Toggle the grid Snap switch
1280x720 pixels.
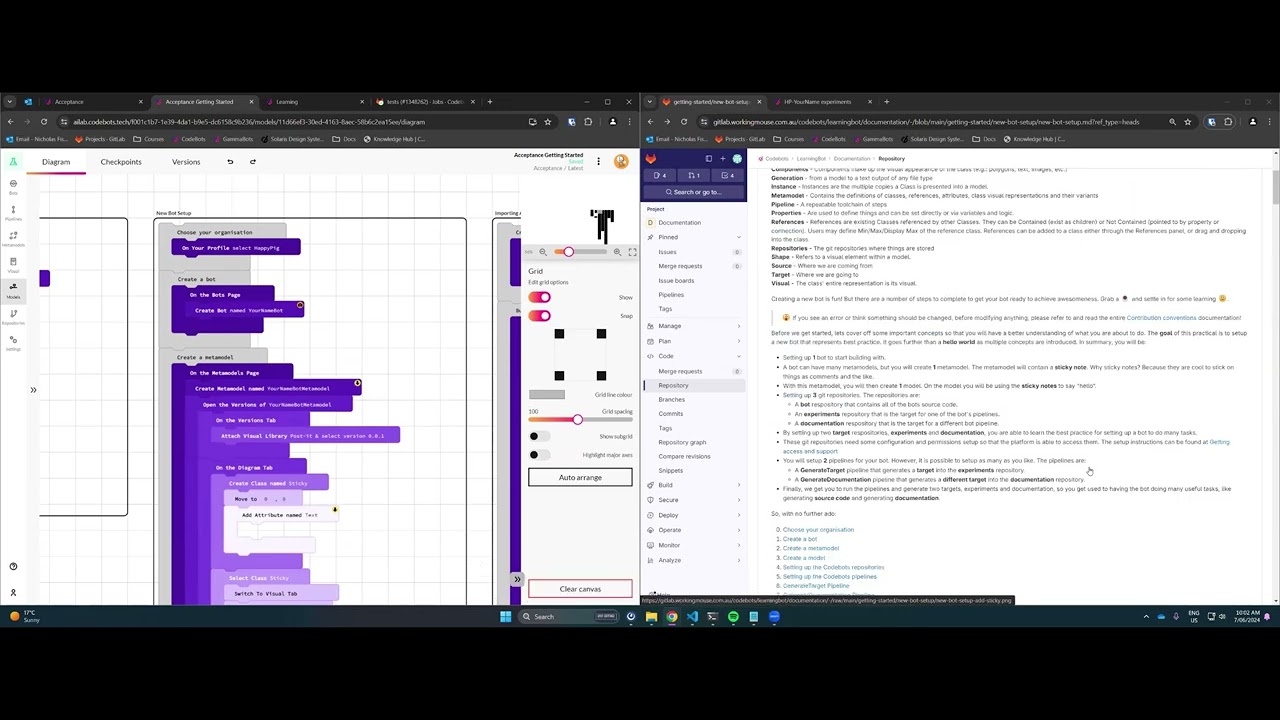pyautogui.click(x=539, y=316)
